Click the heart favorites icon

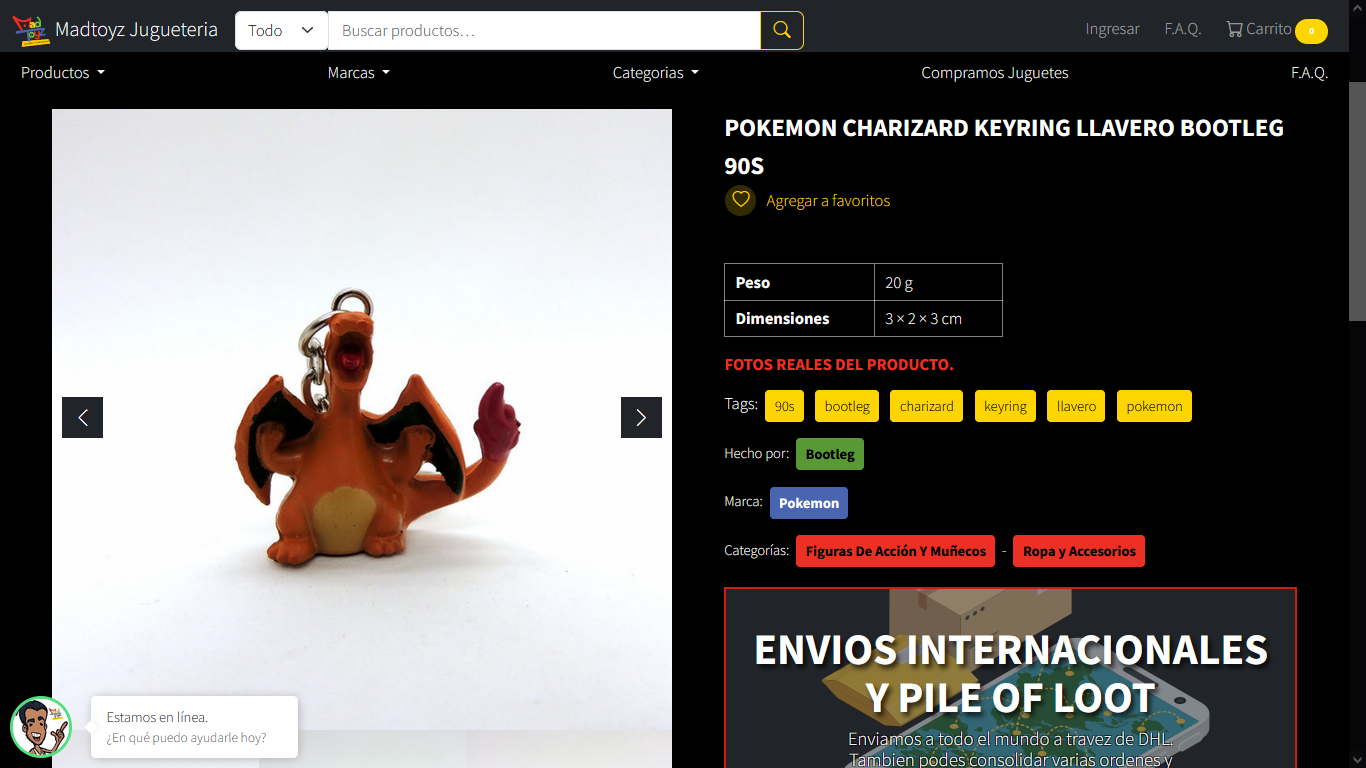[741, 200]
